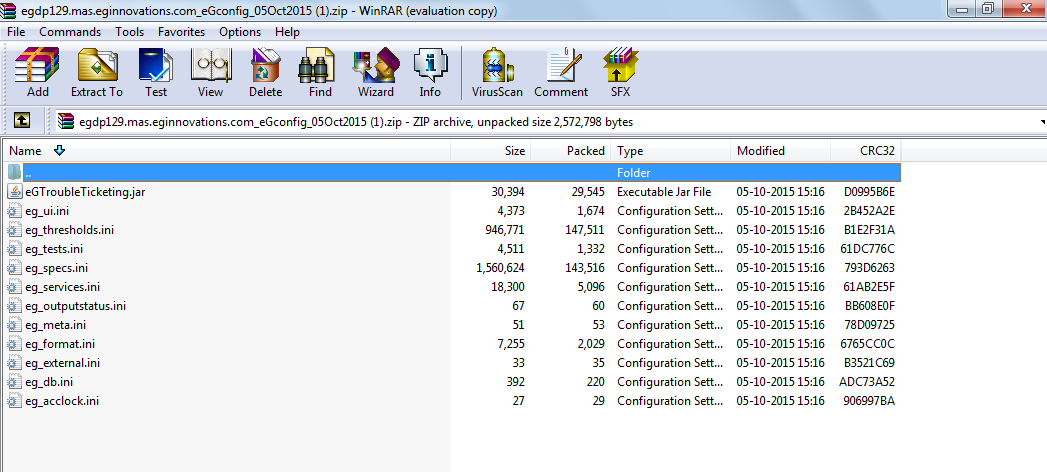This screenshot has height=472, width=1047.
Task: Select eg_ui.ini file name
Action: [x=47, y=211]
